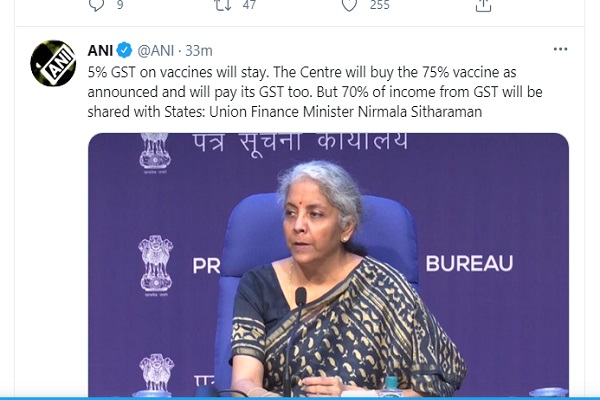The width and height of the screenshot is (600, 400).
Task: Click the tweet text about GST
Action: 315,92
